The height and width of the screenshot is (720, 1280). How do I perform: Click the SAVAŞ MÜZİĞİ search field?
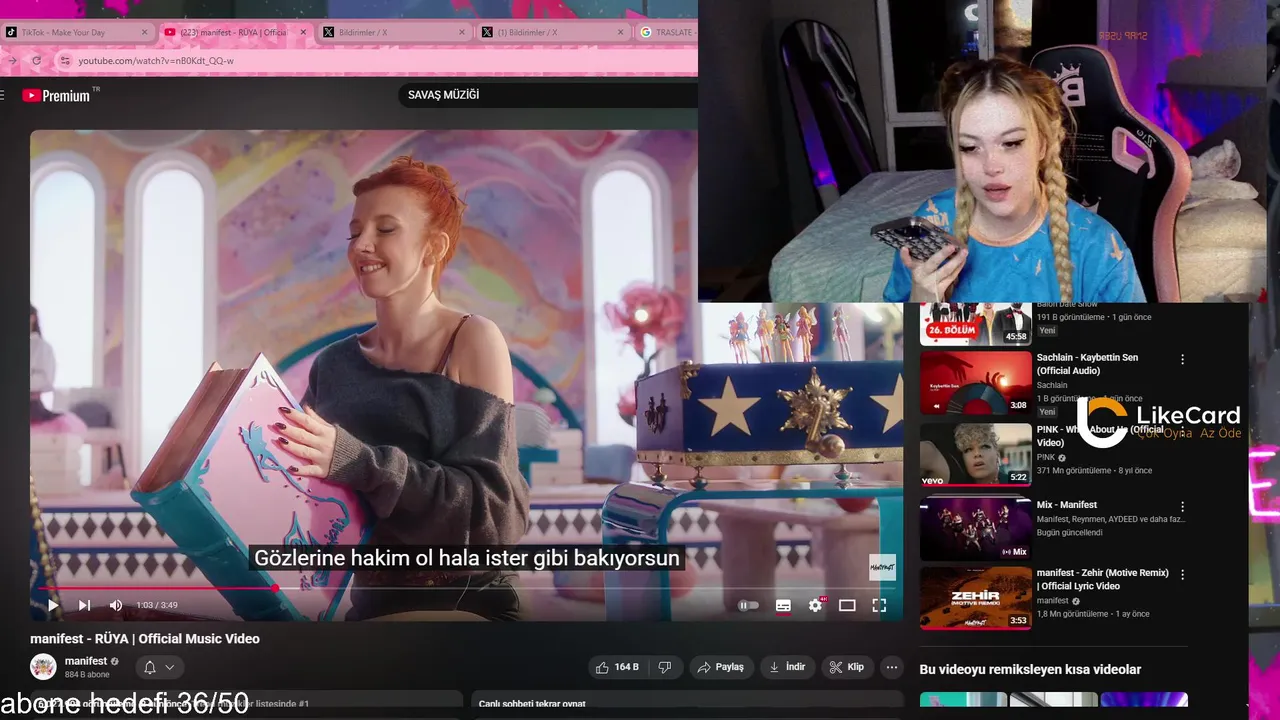548,95
